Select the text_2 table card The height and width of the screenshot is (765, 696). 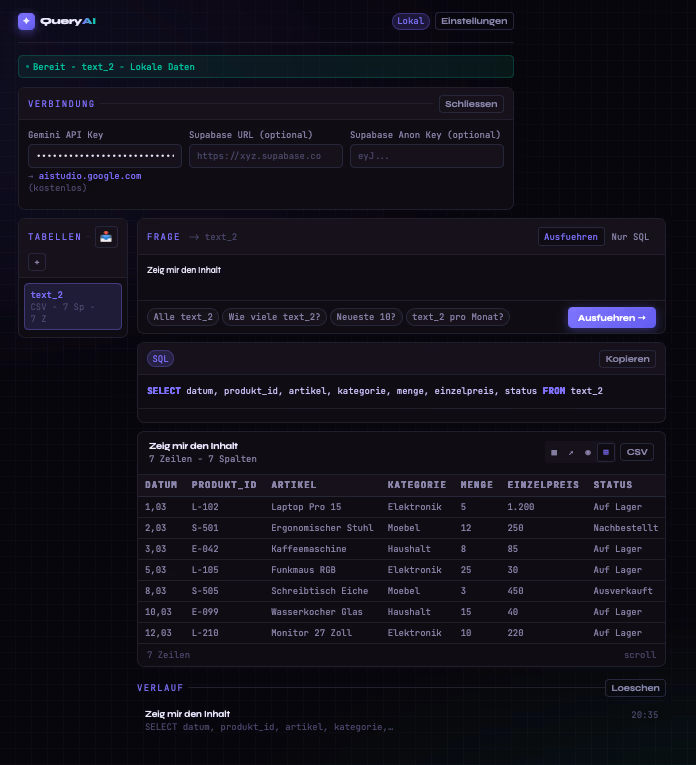click(x=73, y=306)
